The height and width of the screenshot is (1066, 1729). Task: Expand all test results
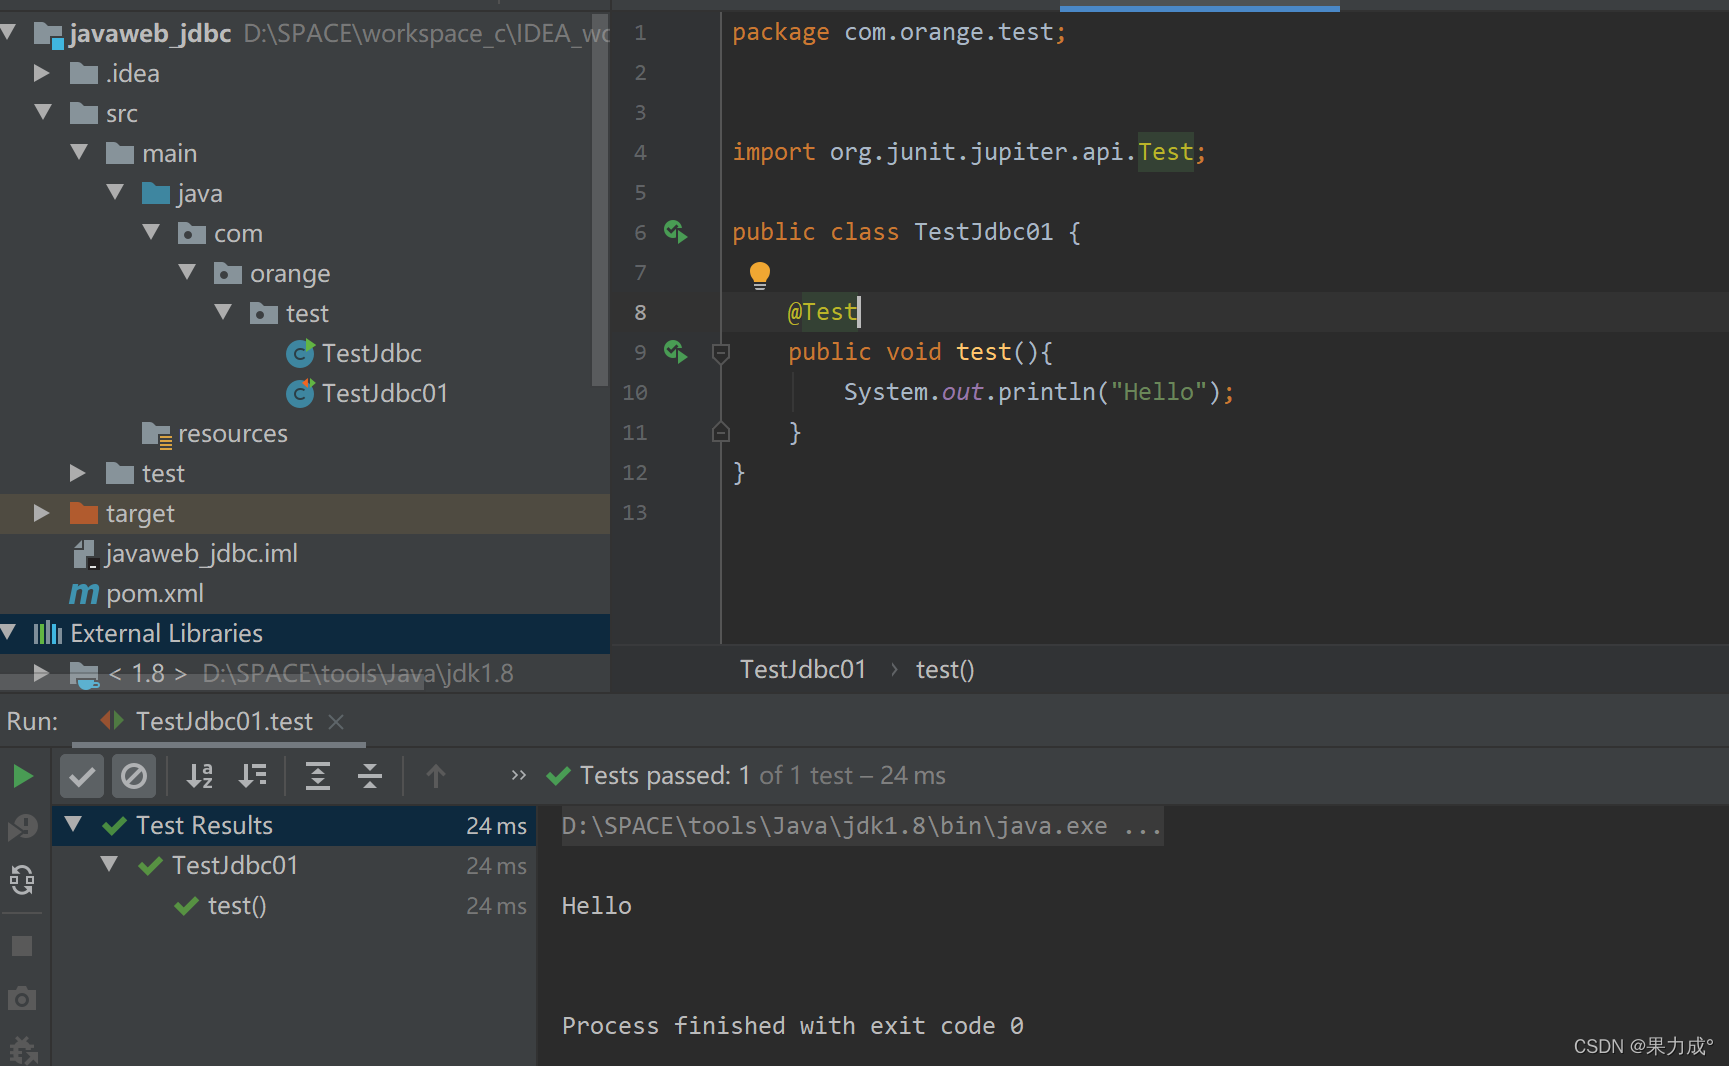point(318,776)
